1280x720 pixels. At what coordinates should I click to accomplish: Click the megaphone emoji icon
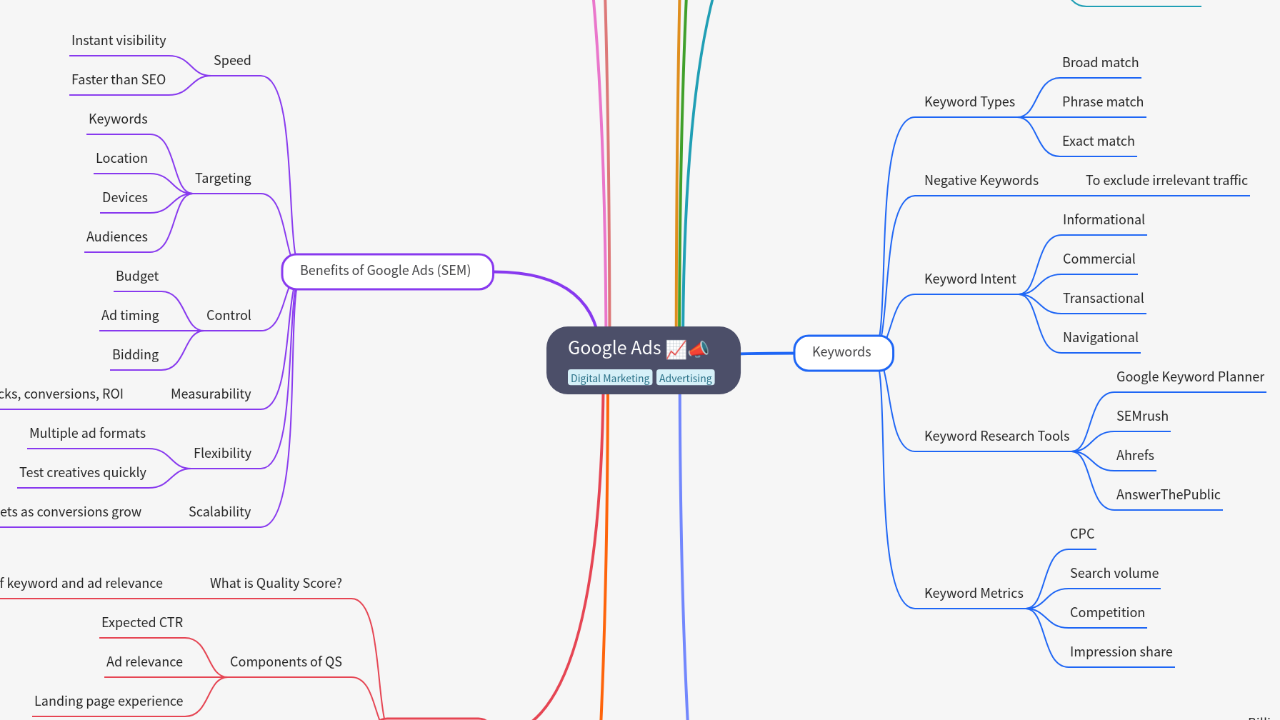(699, 348)
